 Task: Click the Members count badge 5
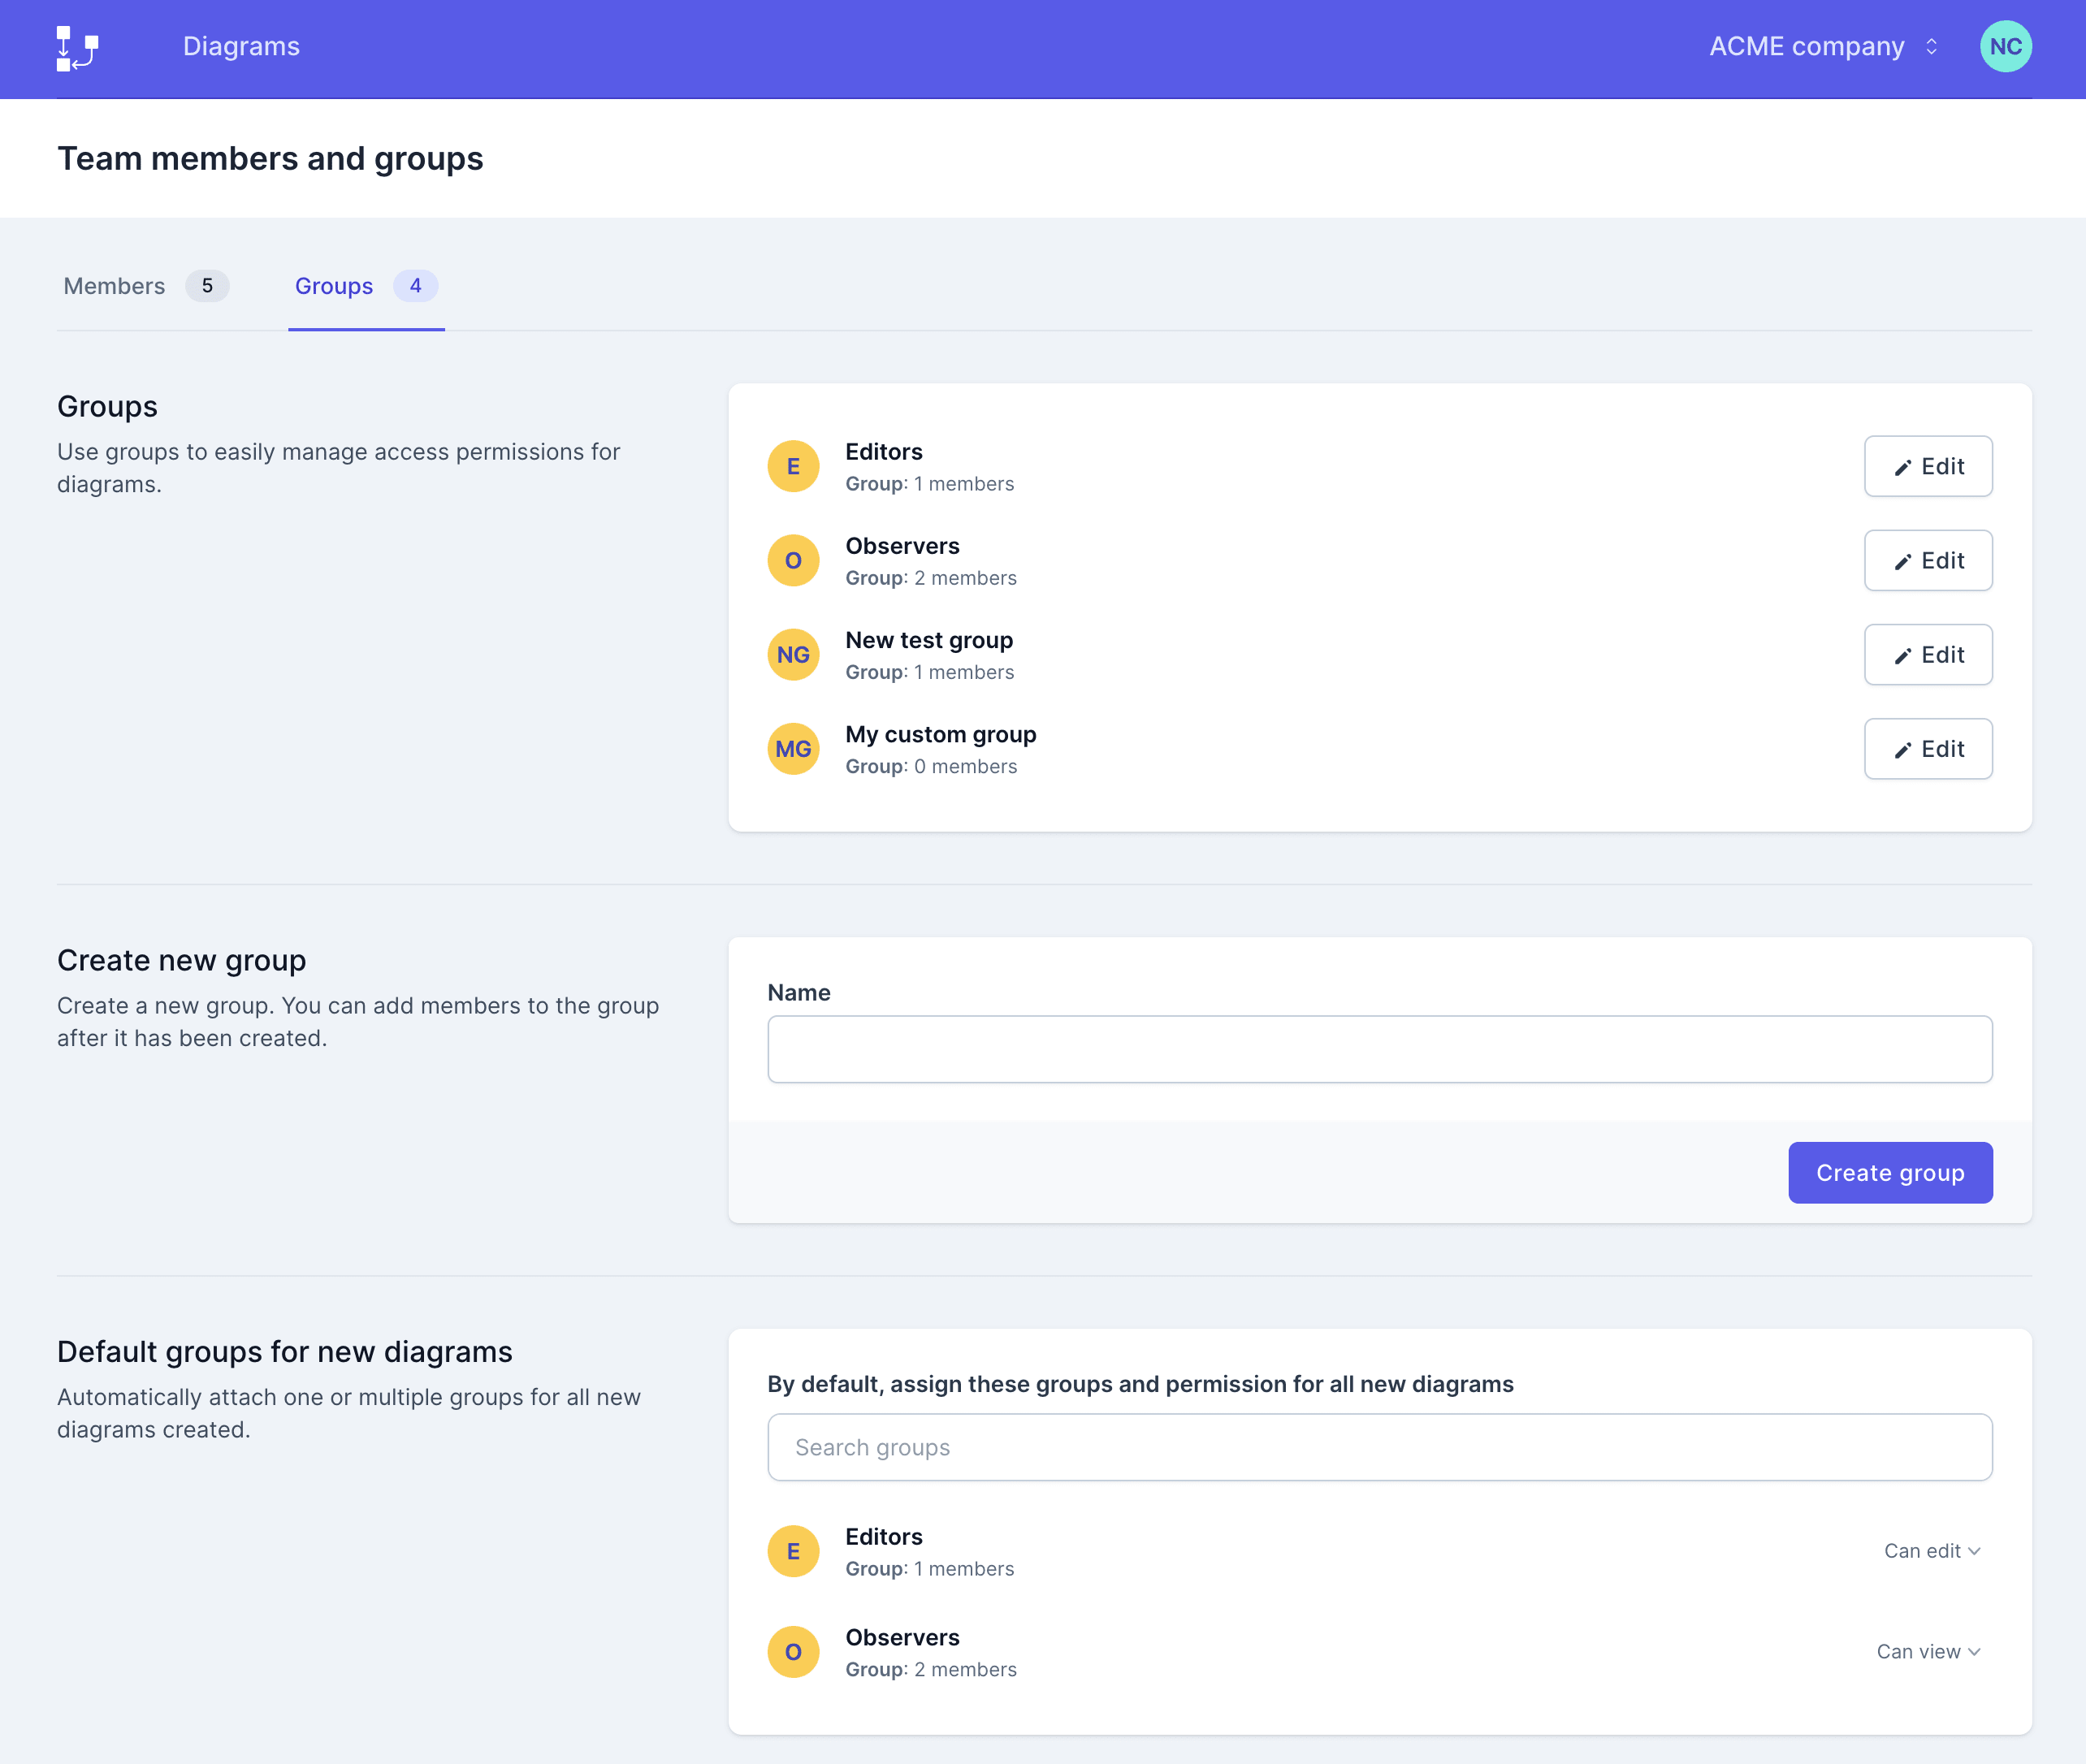(207, 286)
